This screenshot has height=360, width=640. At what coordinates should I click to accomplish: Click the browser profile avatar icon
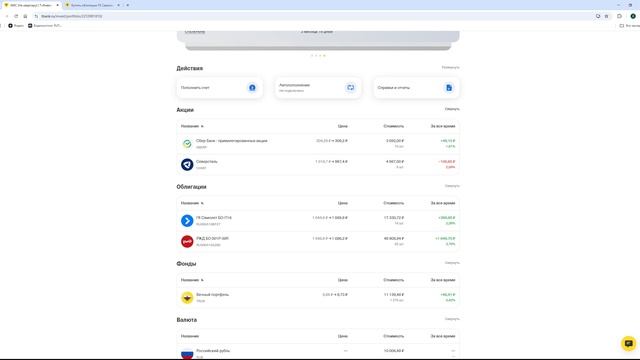pos(633,16)
